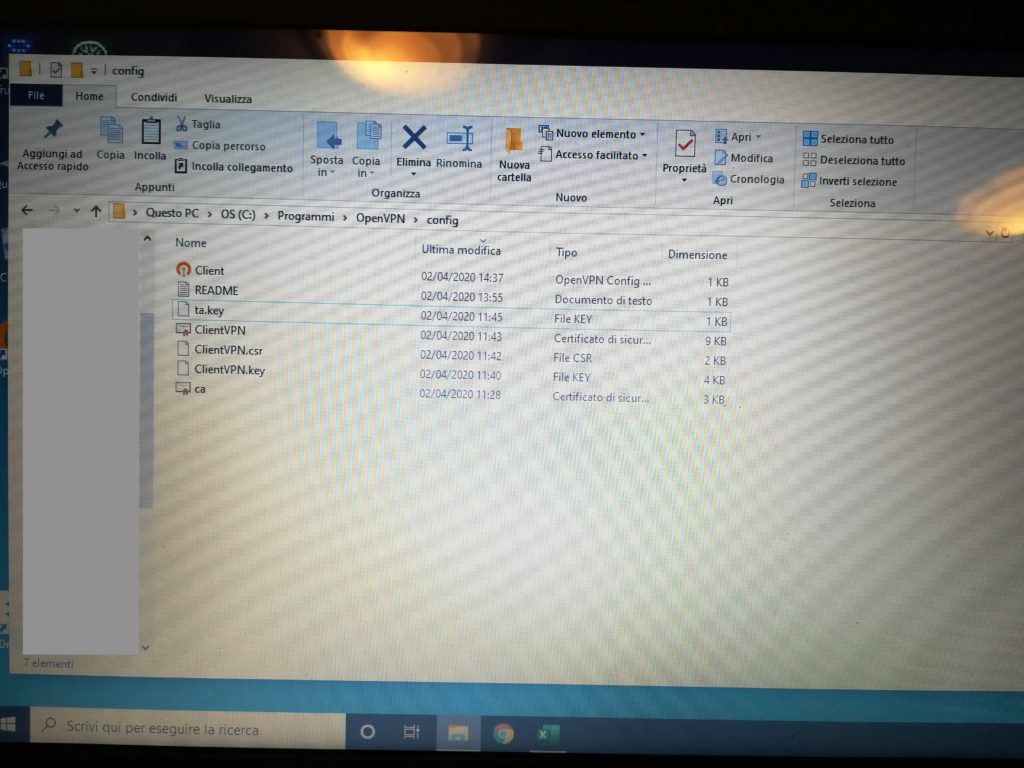Click the OpenVPN breadcrumb in the address bar

380,218
